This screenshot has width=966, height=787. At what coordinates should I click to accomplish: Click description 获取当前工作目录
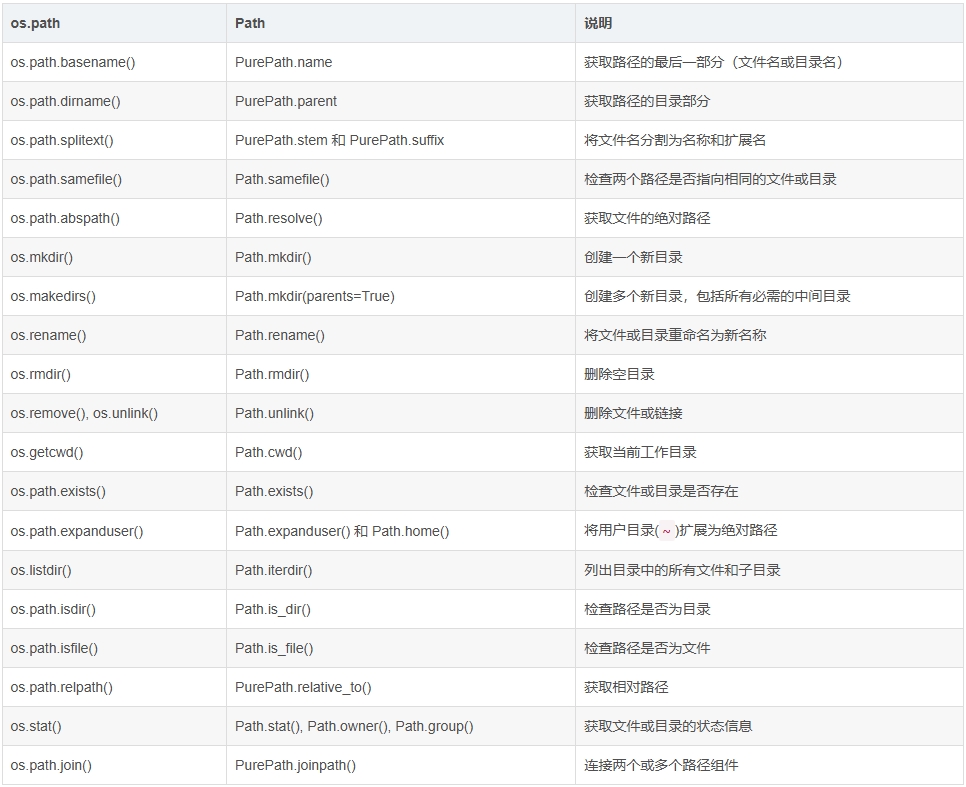coord(640,452)
